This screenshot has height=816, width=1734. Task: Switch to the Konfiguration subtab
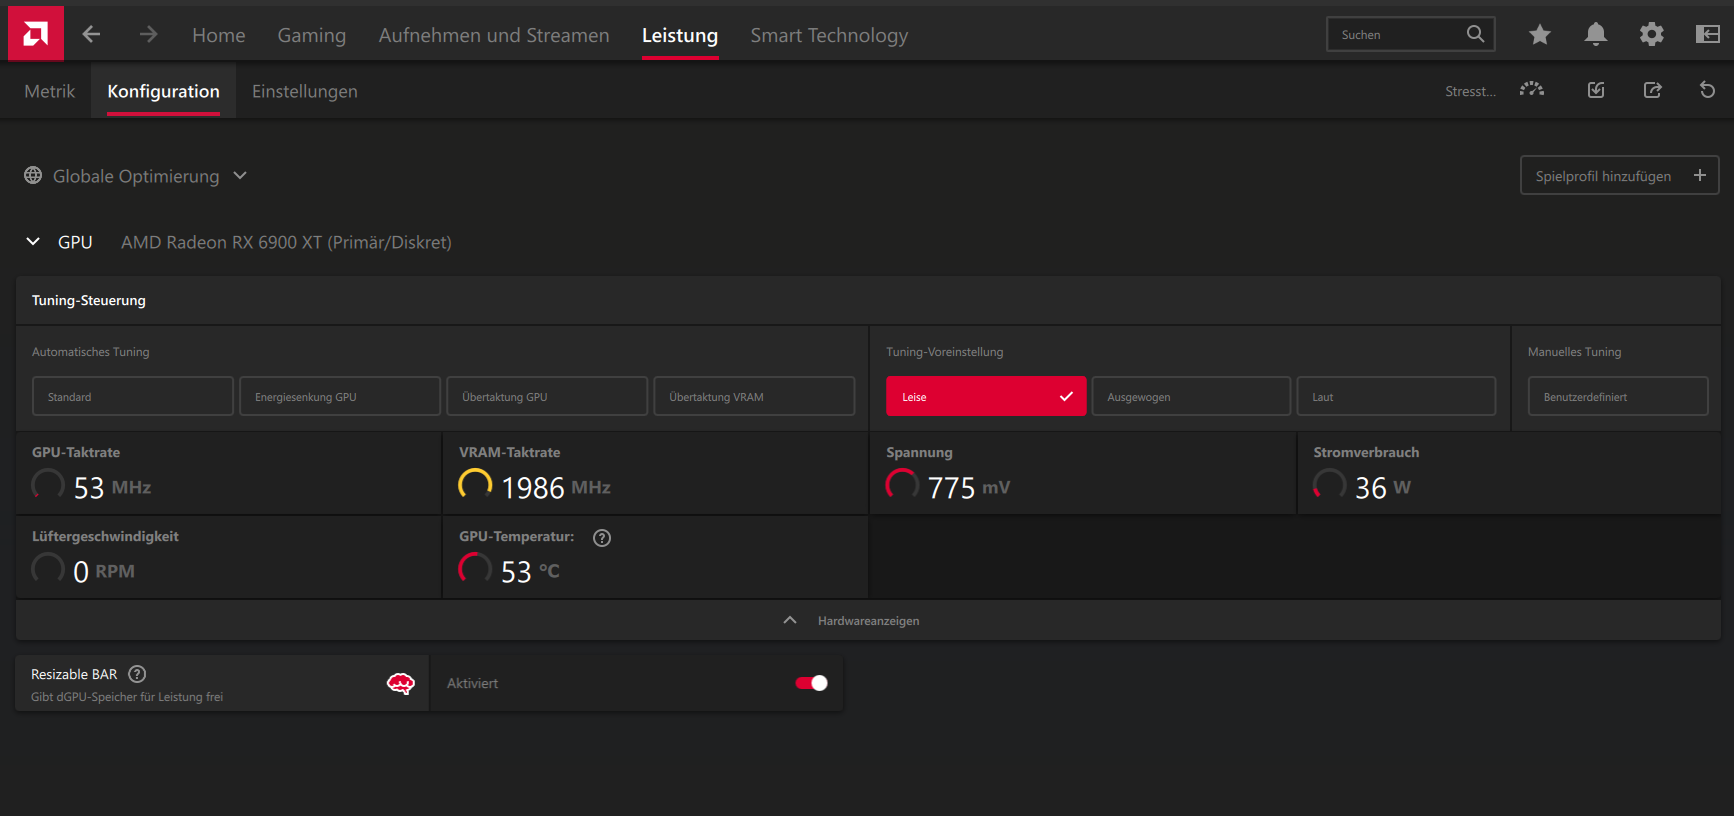pos(163,91)
